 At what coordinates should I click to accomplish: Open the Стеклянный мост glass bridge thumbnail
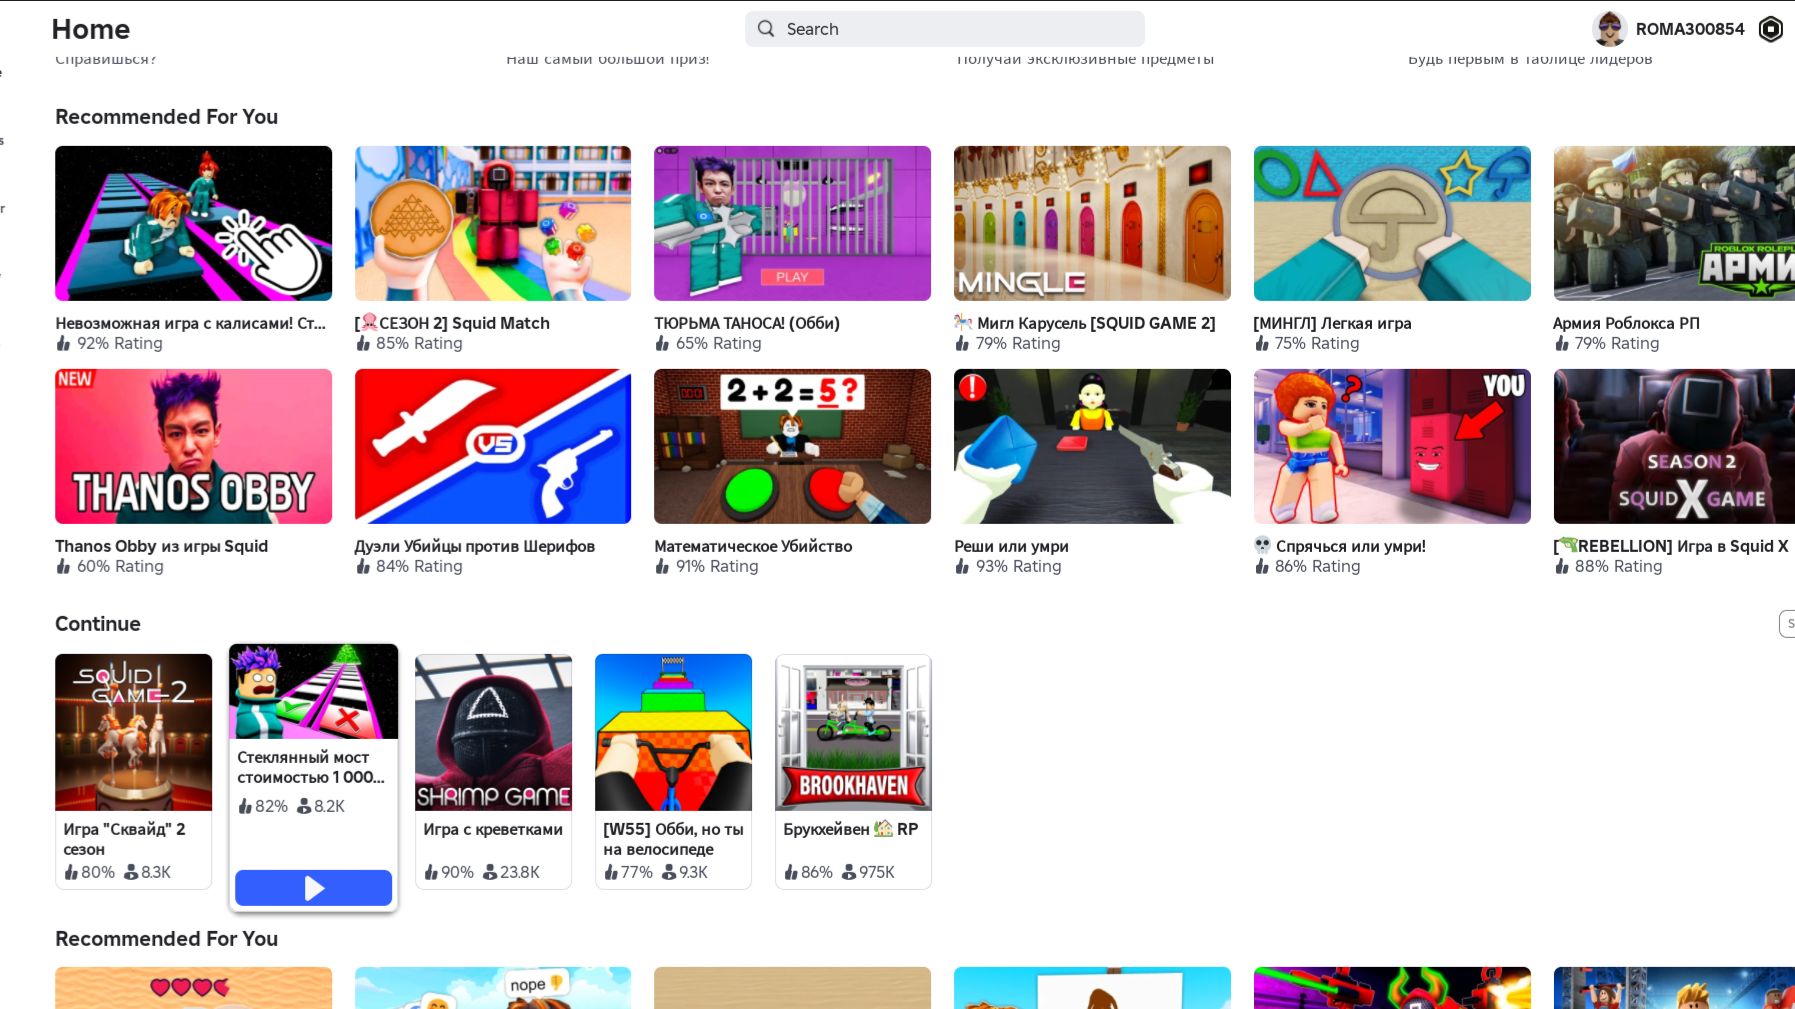tap(313, 691)
